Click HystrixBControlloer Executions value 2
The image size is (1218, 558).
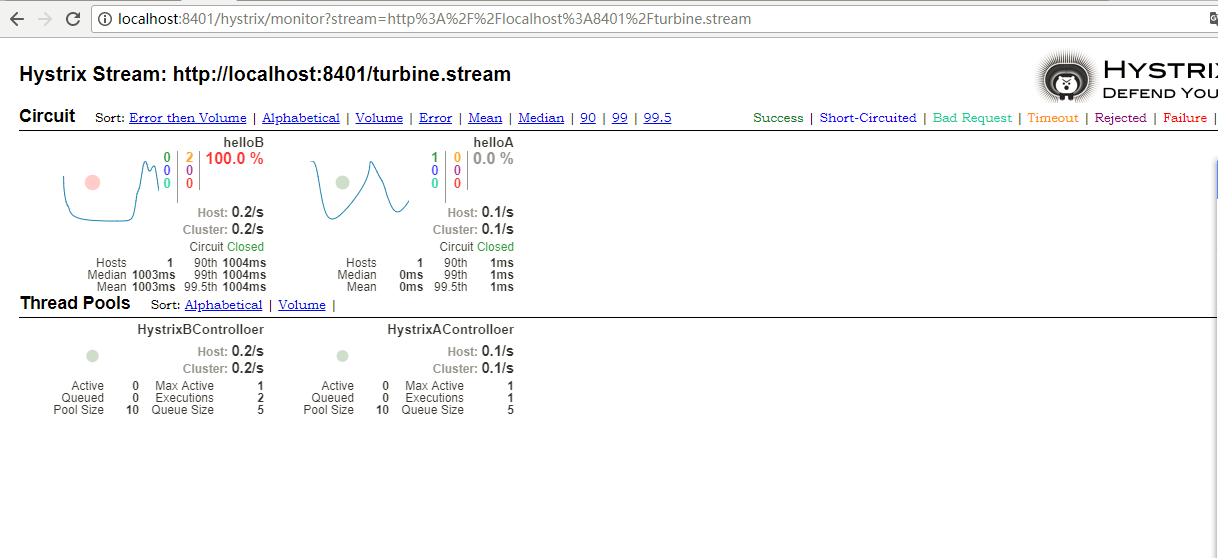[x=260, y=398]
